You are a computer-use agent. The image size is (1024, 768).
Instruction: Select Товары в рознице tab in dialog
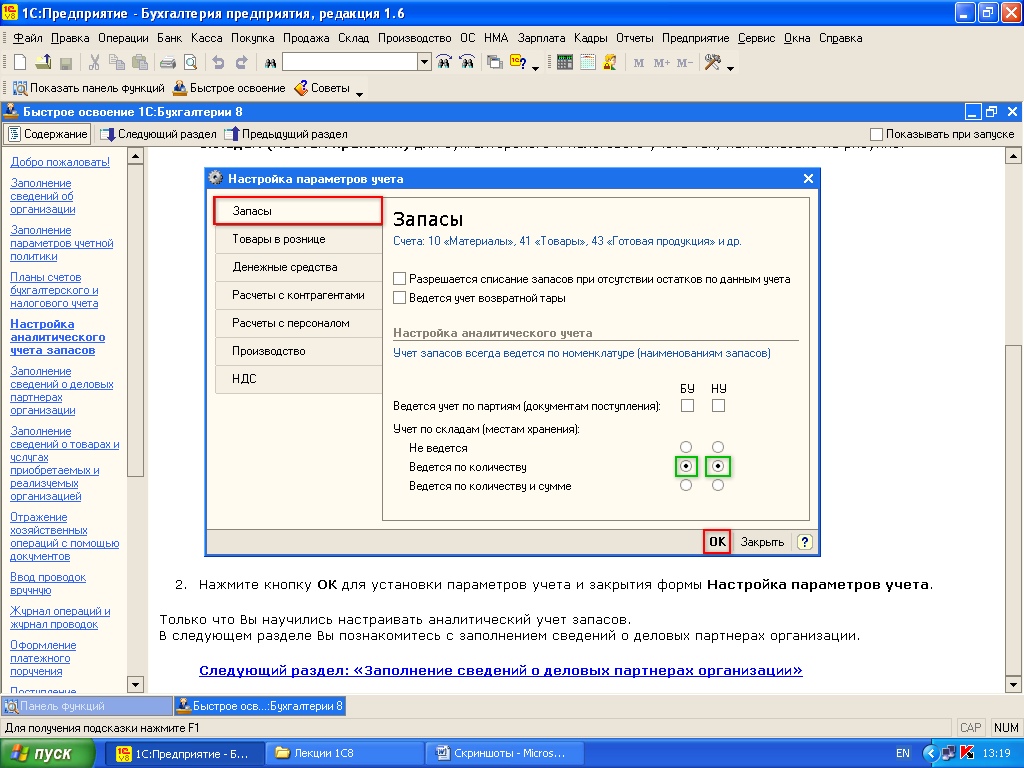click(299, 239)
